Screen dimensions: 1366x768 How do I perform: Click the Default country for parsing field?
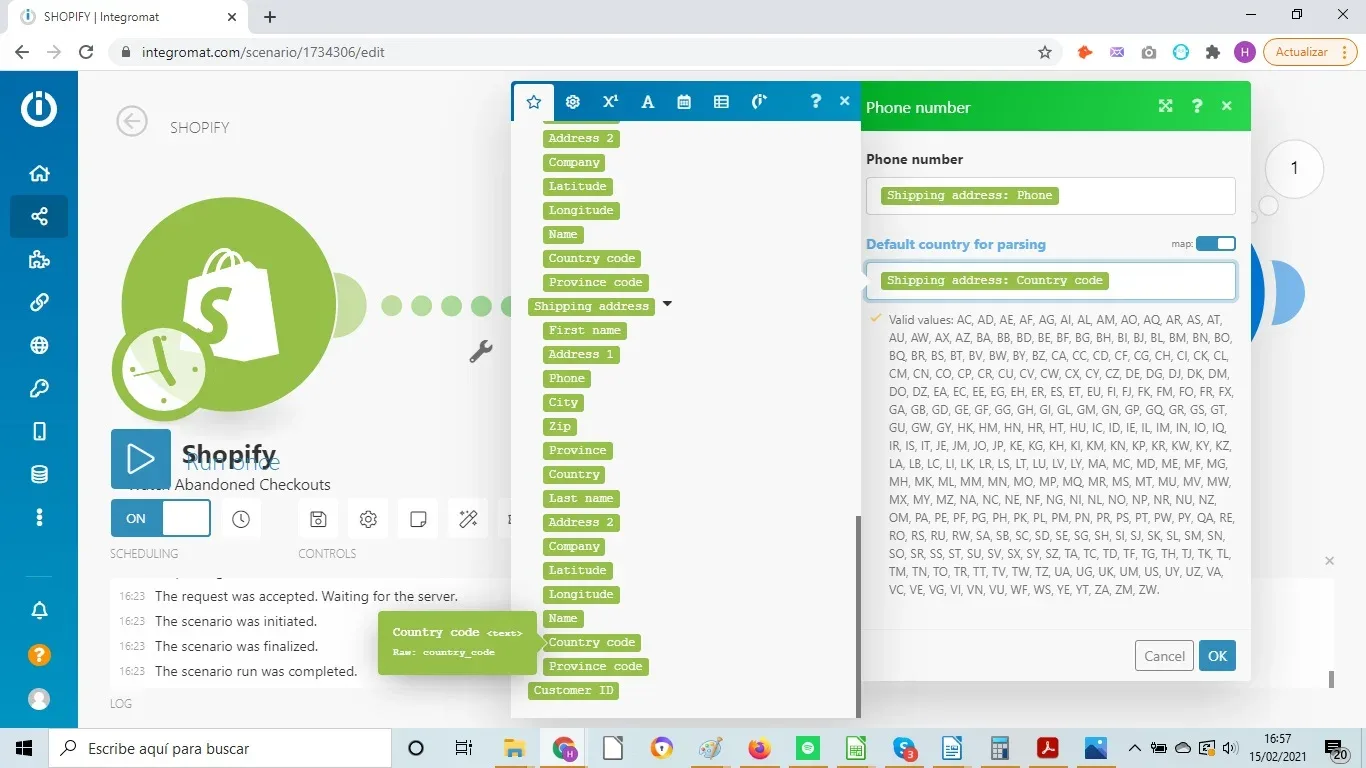[x=1051, y=281]
